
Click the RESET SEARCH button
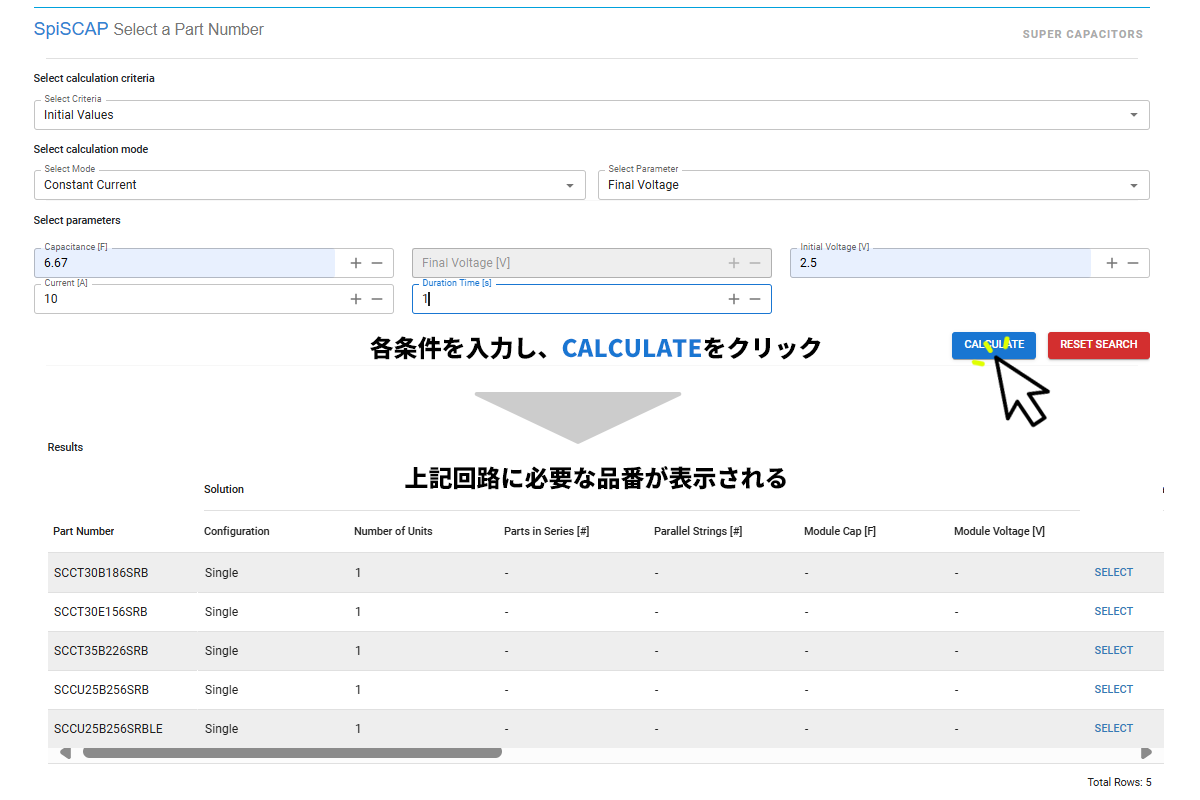[x=1098, y=345]
